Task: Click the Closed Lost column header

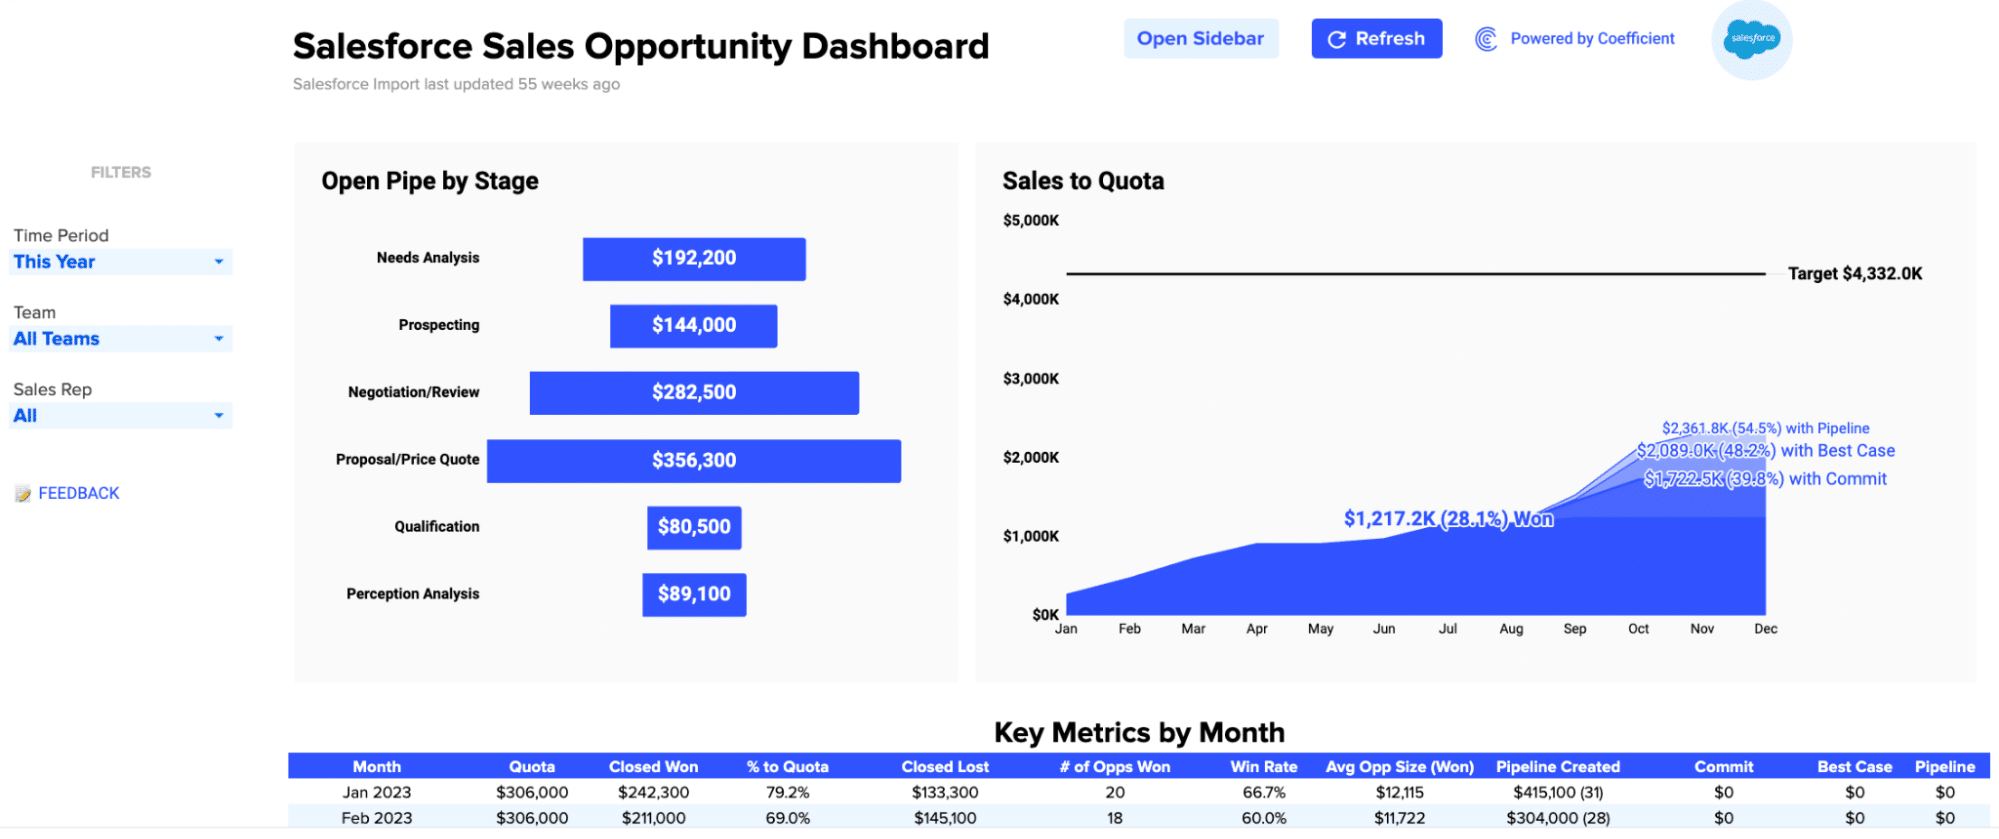Action: (x=945, y=767)
